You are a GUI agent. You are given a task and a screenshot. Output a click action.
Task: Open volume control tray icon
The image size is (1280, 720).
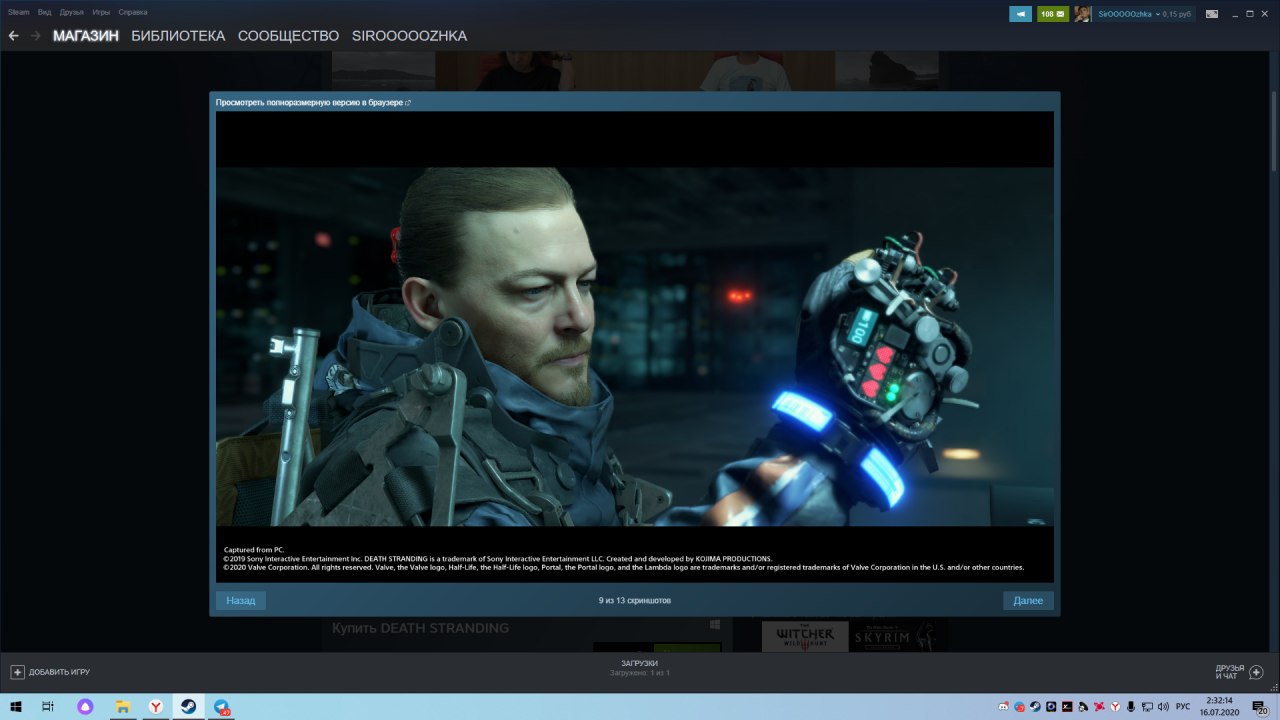click(x=1163, y=706)
